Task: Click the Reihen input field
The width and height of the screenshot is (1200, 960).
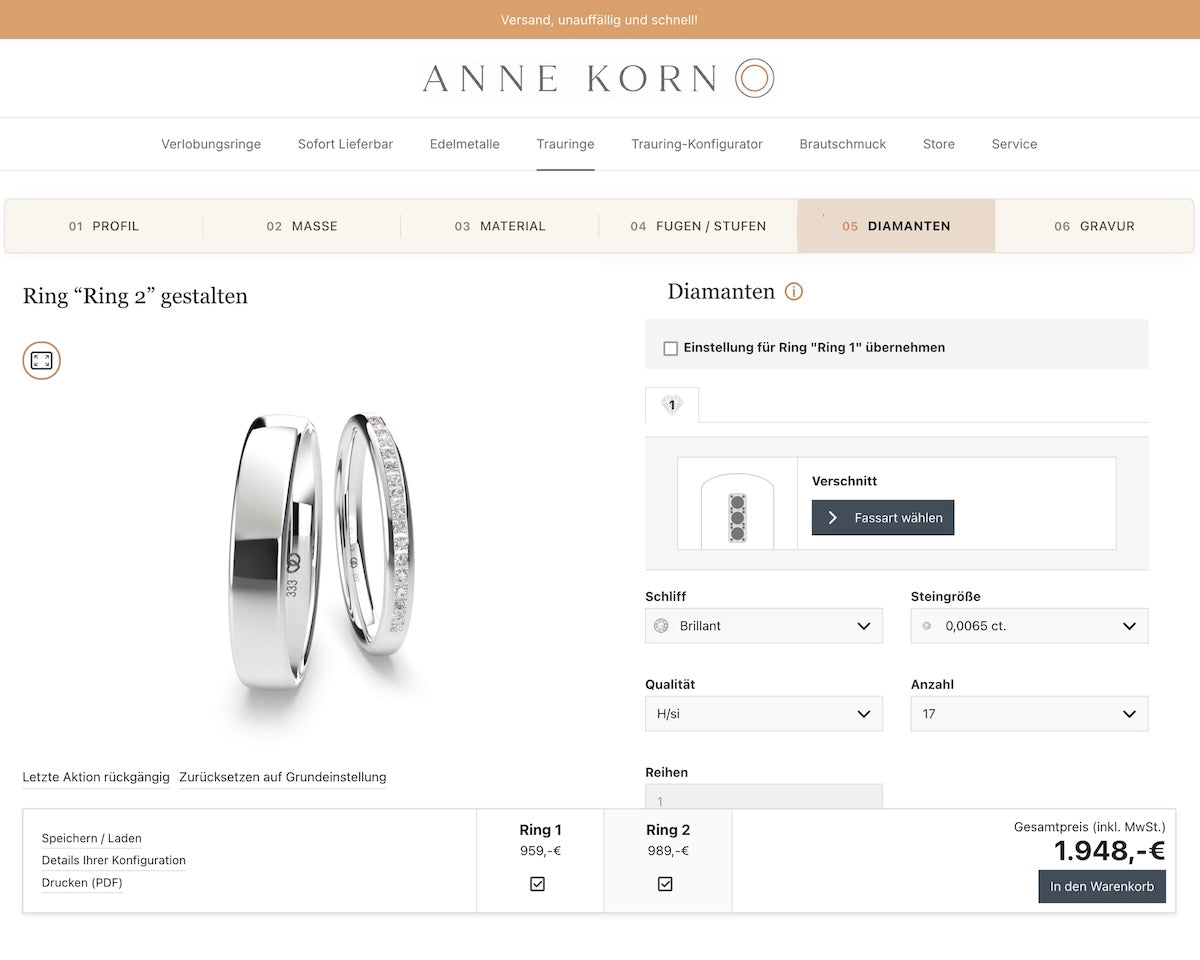Action: tap(764, 797)
